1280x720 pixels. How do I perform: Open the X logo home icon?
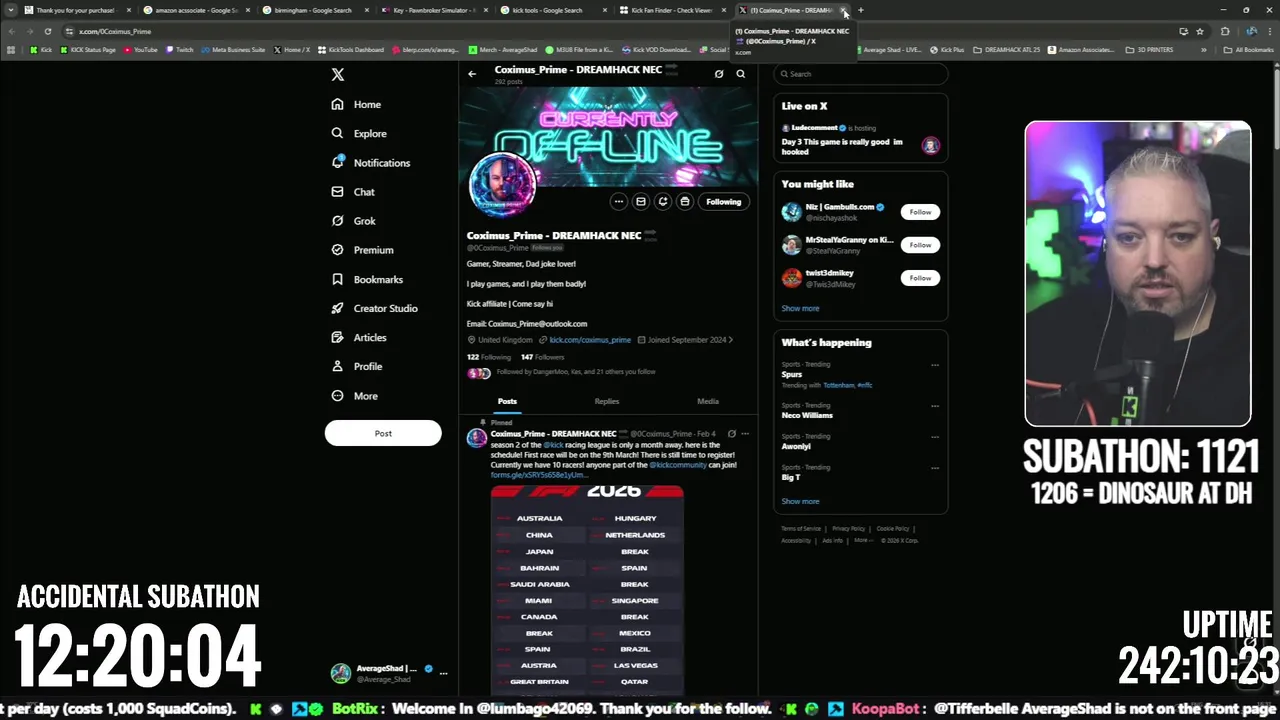(338, 75)
